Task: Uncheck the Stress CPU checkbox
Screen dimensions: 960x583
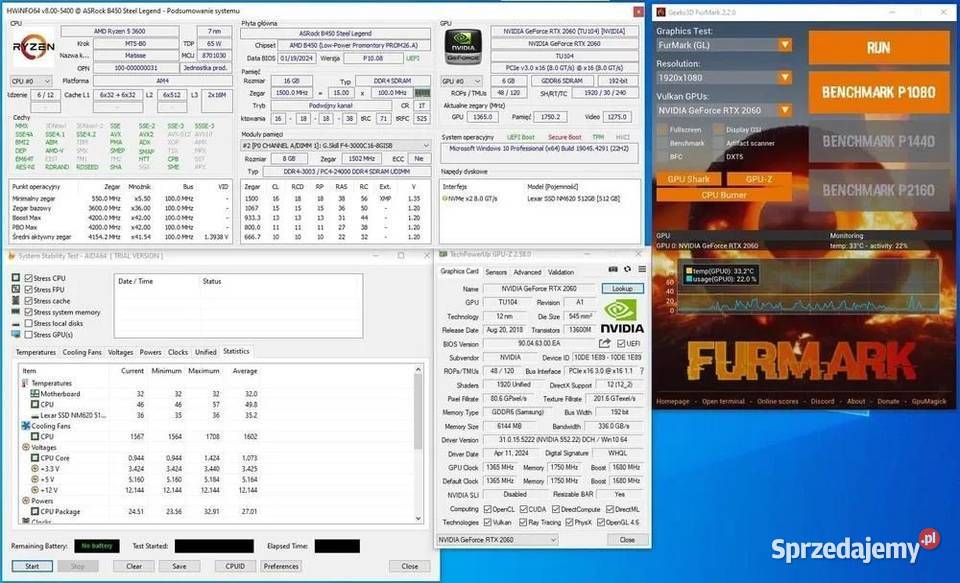Action: (28, 278)
